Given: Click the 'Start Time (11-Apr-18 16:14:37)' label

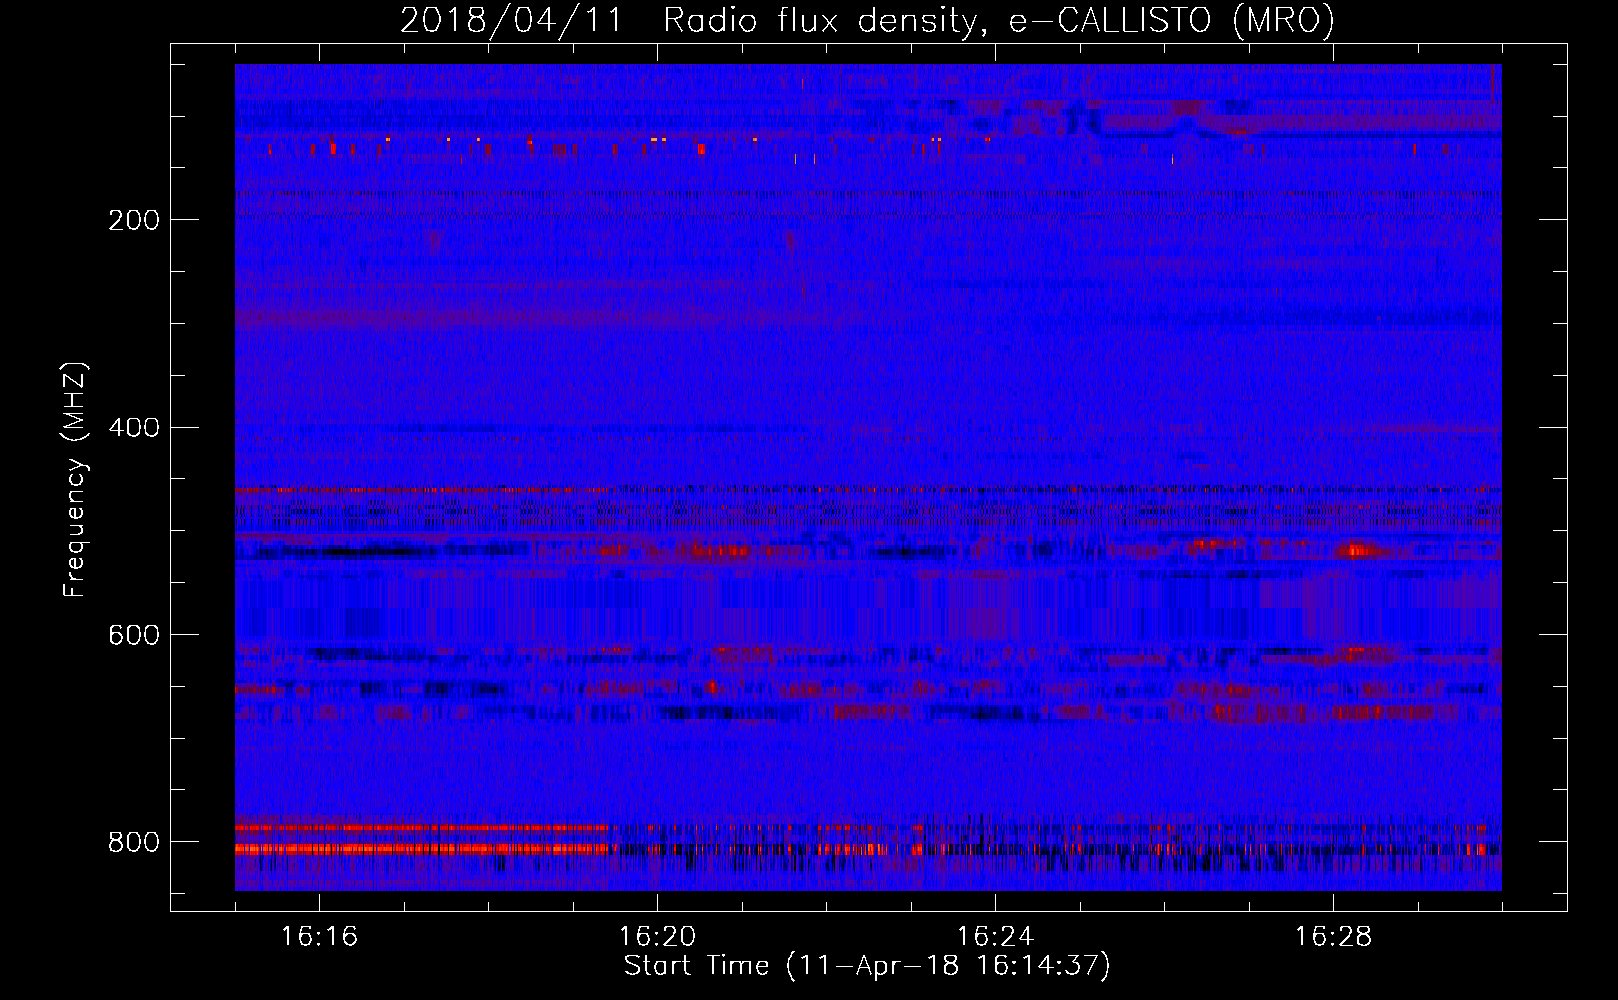Looking at the screenshot, I should coord(867,966).
